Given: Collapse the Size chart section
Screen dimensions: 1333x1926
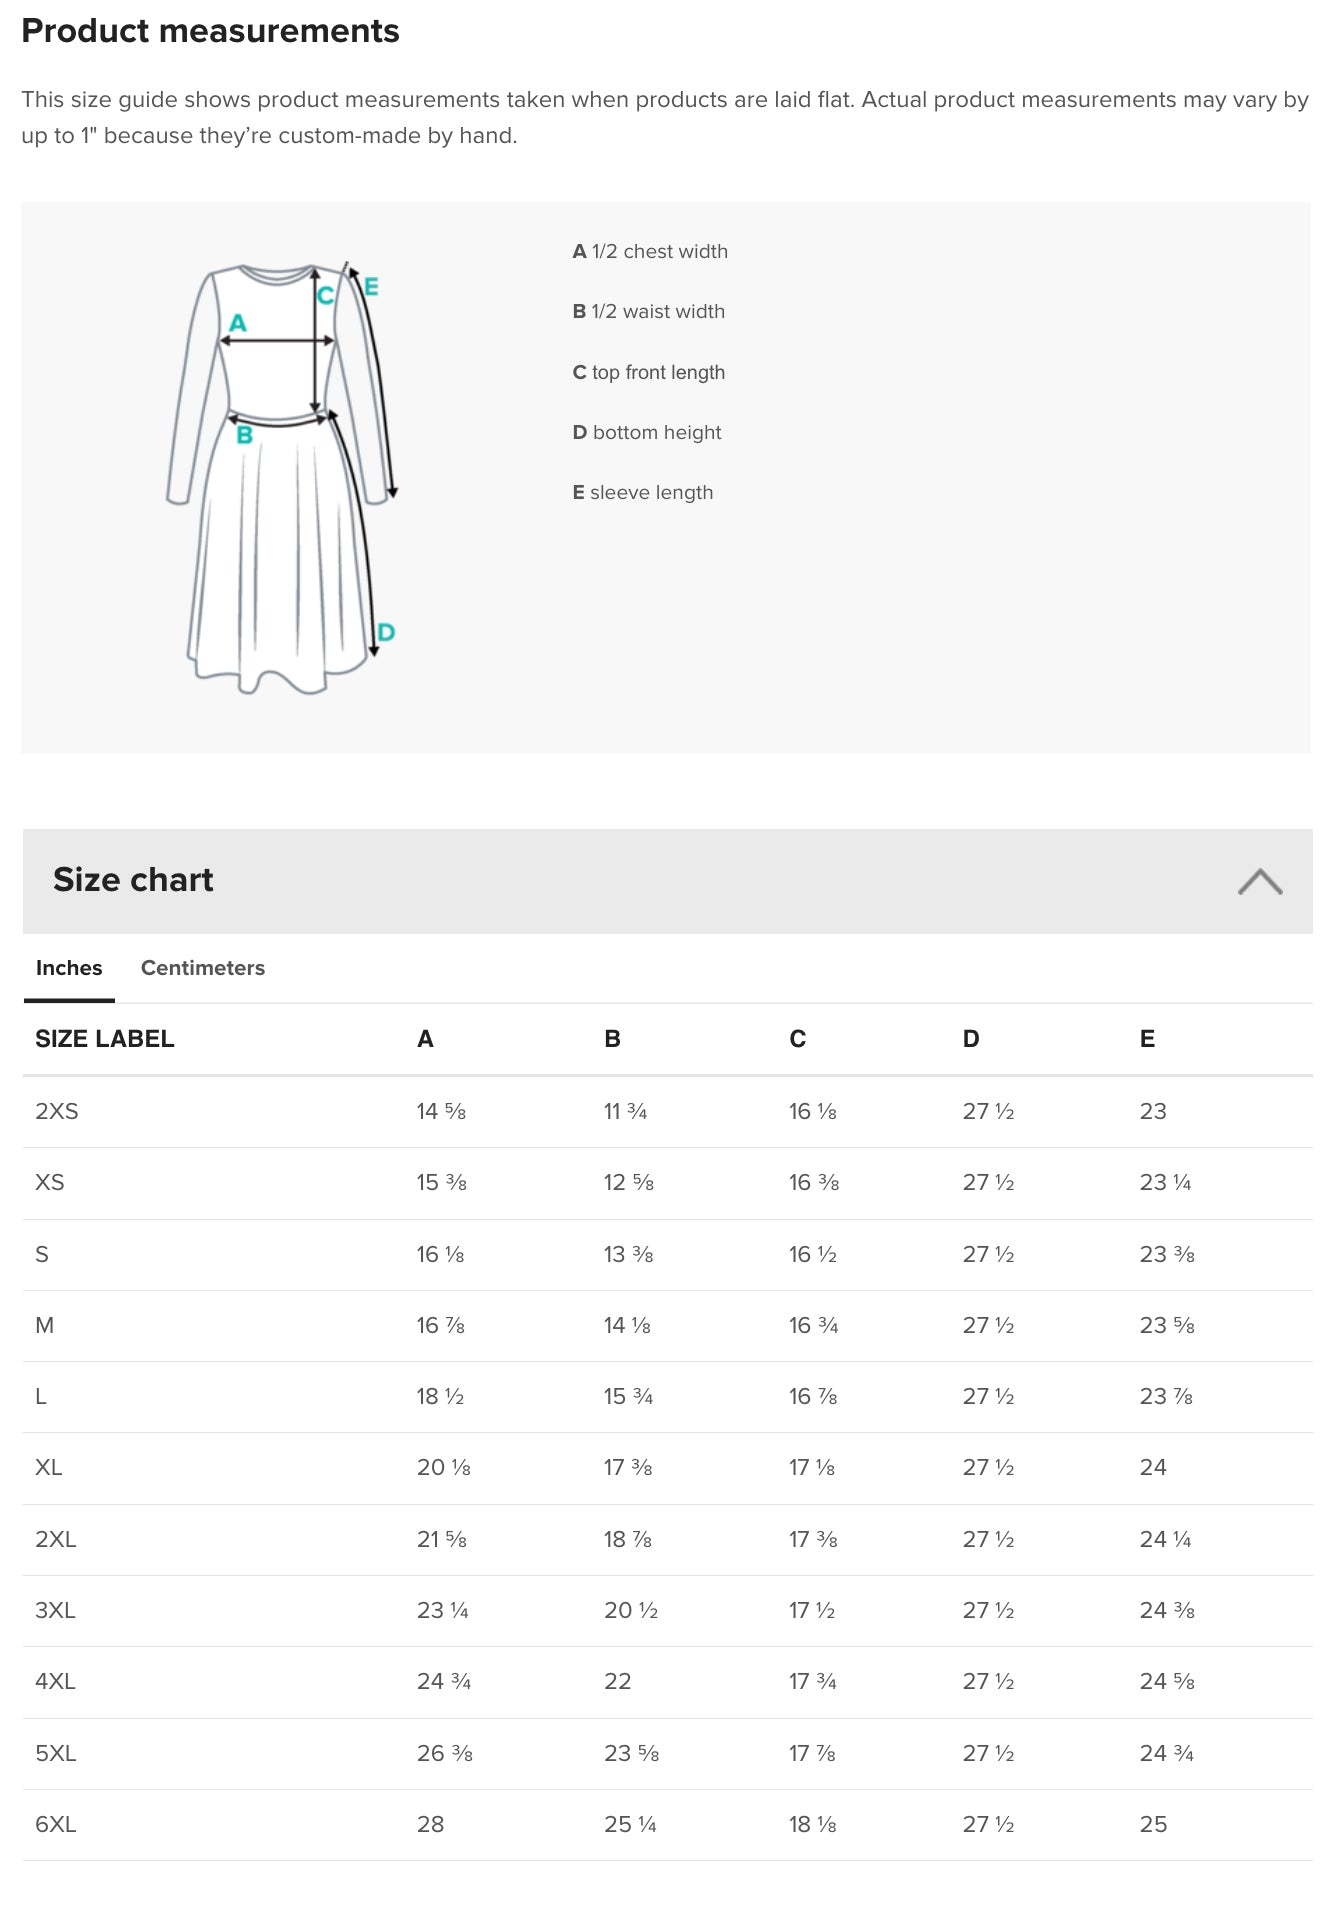Looking at the screenshot, I should coord(1261,881).
